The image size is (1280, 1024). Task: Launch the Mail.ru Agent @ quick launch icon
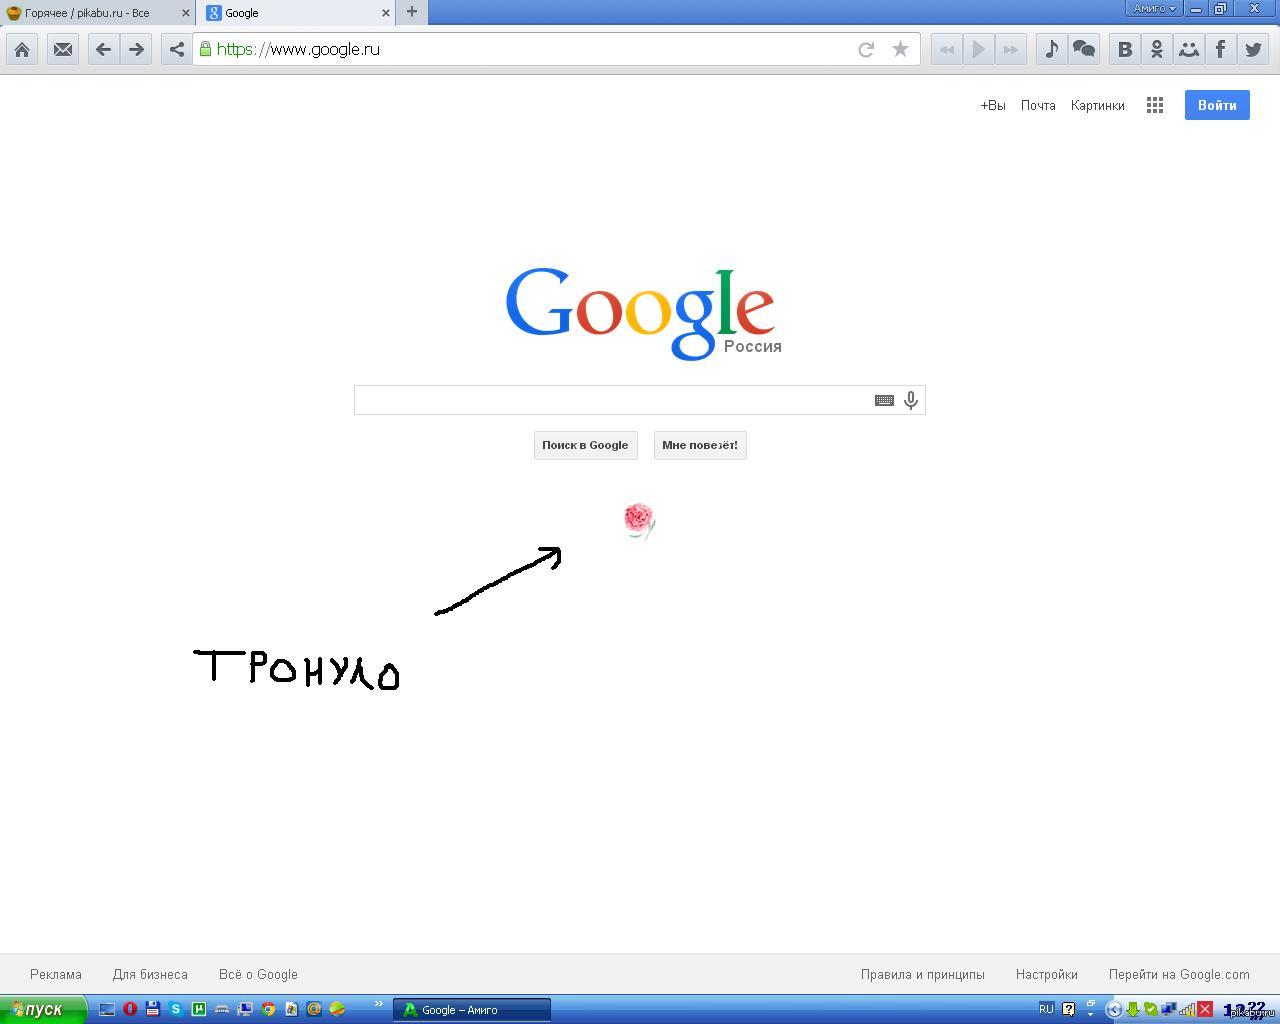pyautogui.click(x=314, y=1009)
